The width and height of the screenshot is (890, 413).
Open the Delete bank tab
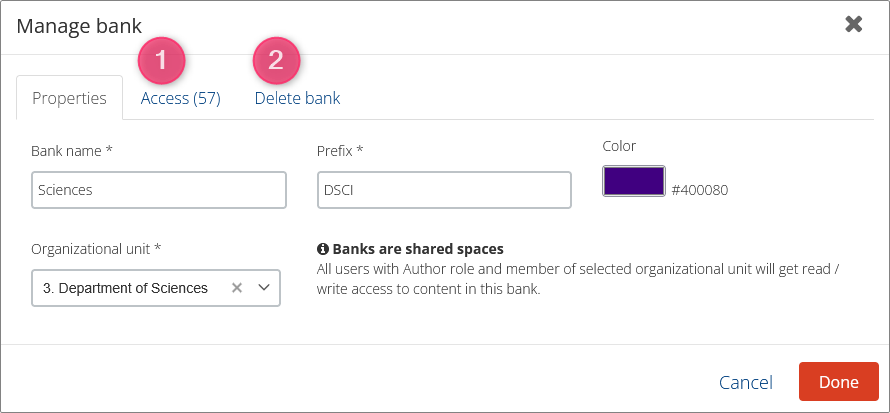pos(297,99)
